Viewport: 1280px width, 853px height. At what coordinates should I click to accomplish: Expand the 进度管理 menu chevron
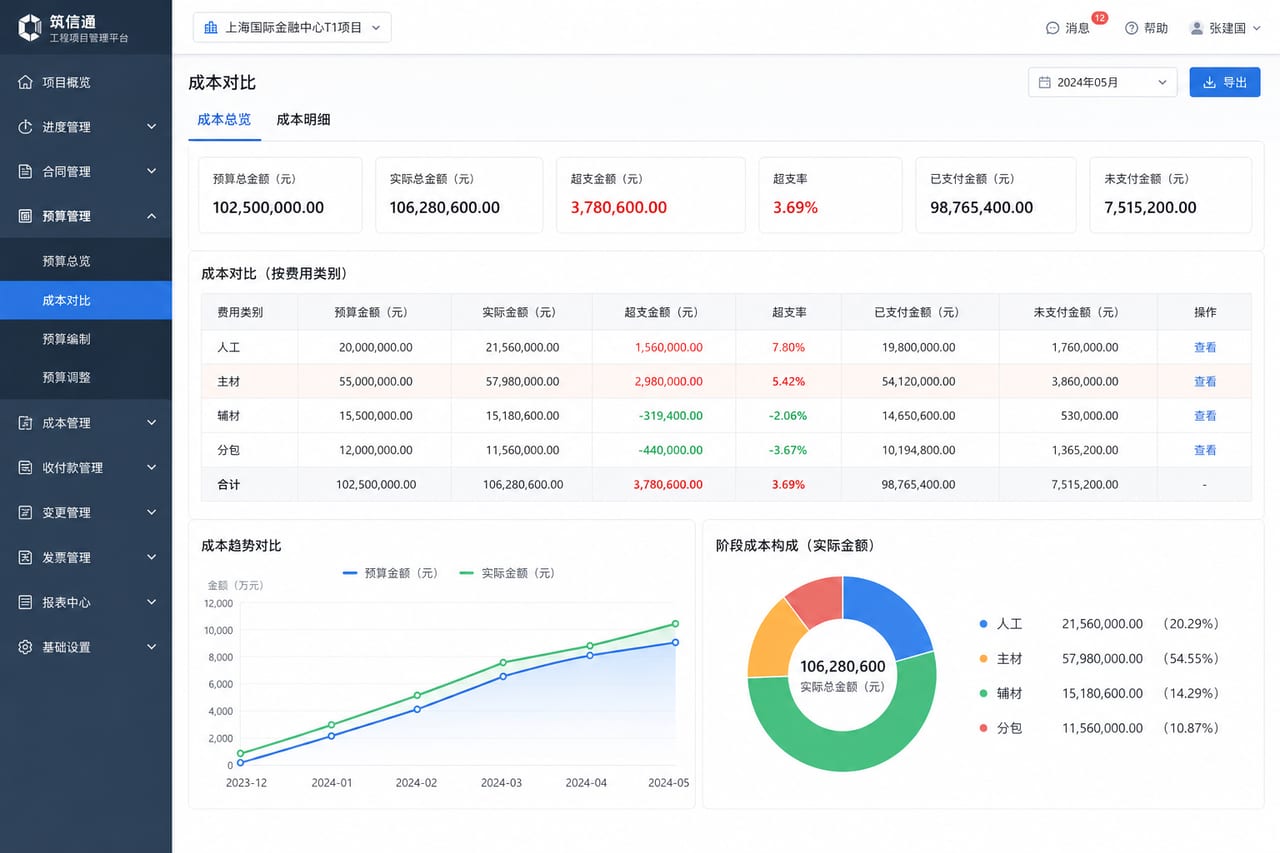(151, 127)
